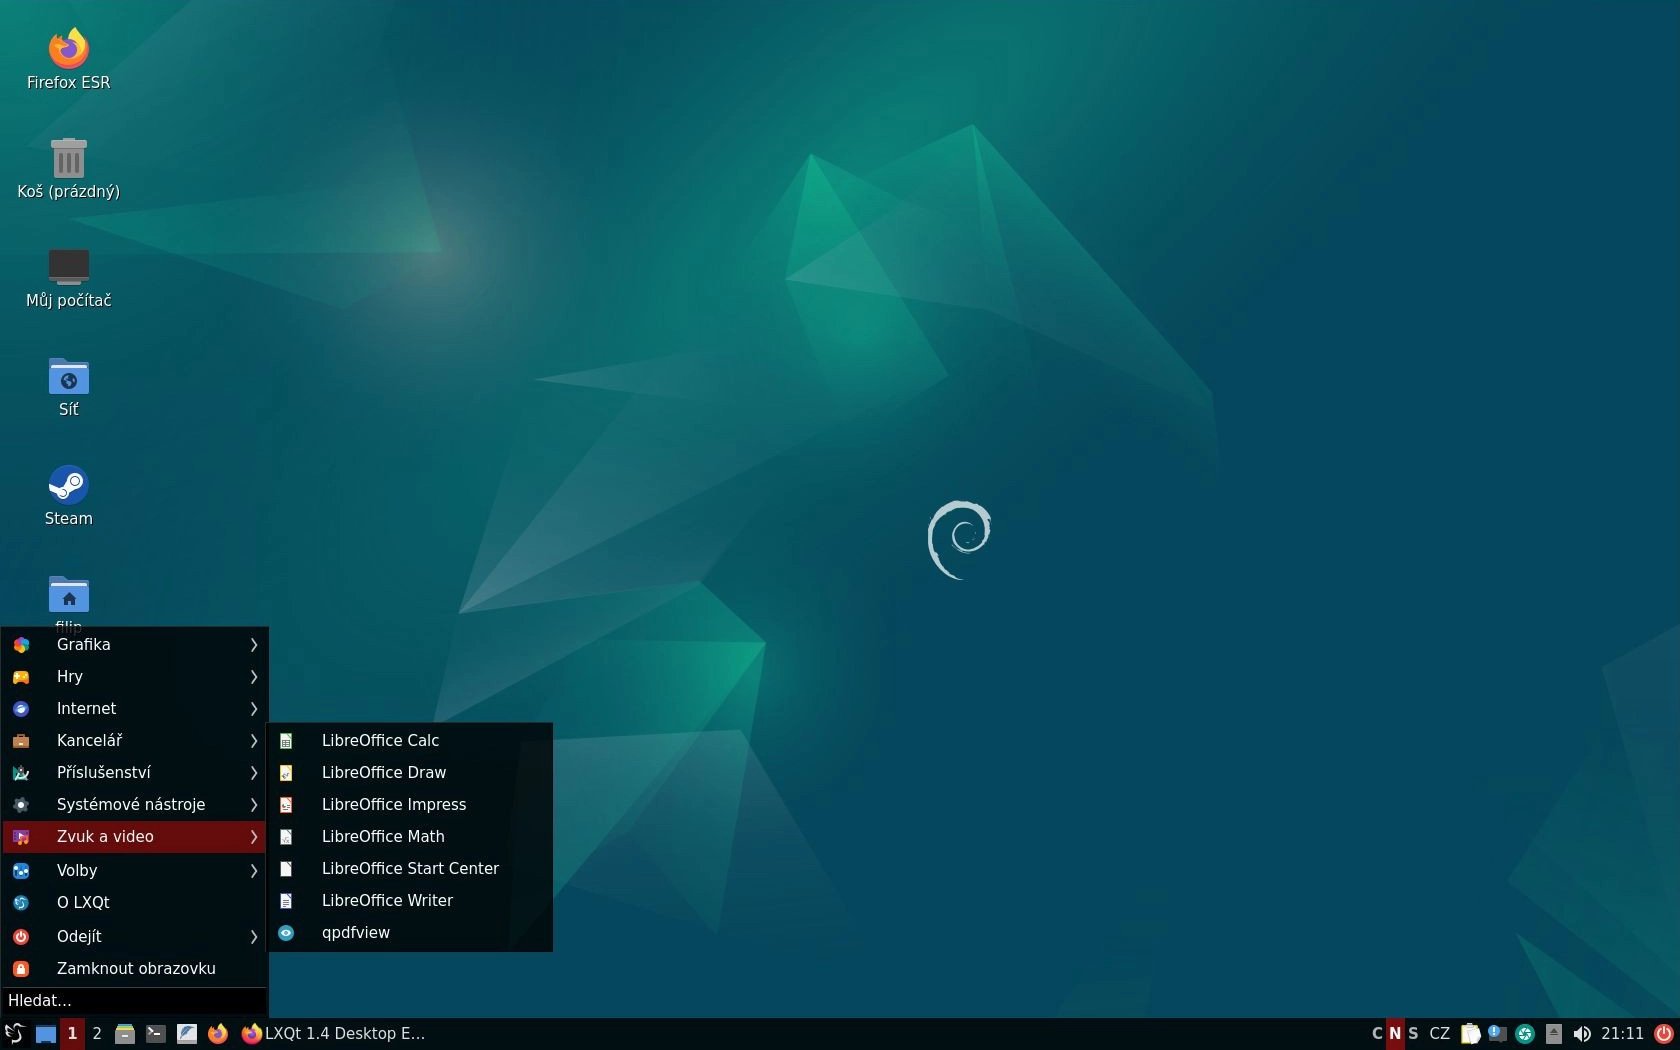This screenshot has height=1050, width=1680.
Task: Click the 21:11 clock
Action: [1622, 1033]
